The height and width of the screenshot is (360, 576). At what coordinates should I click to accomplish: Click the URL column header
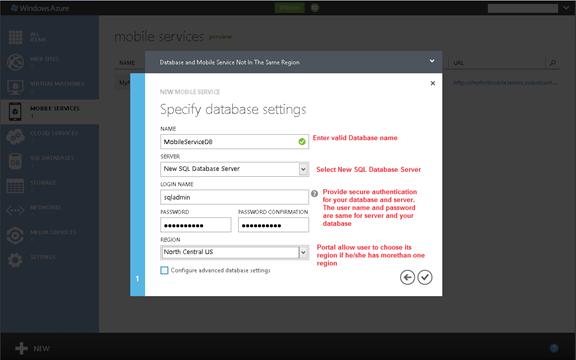(458, 63)
